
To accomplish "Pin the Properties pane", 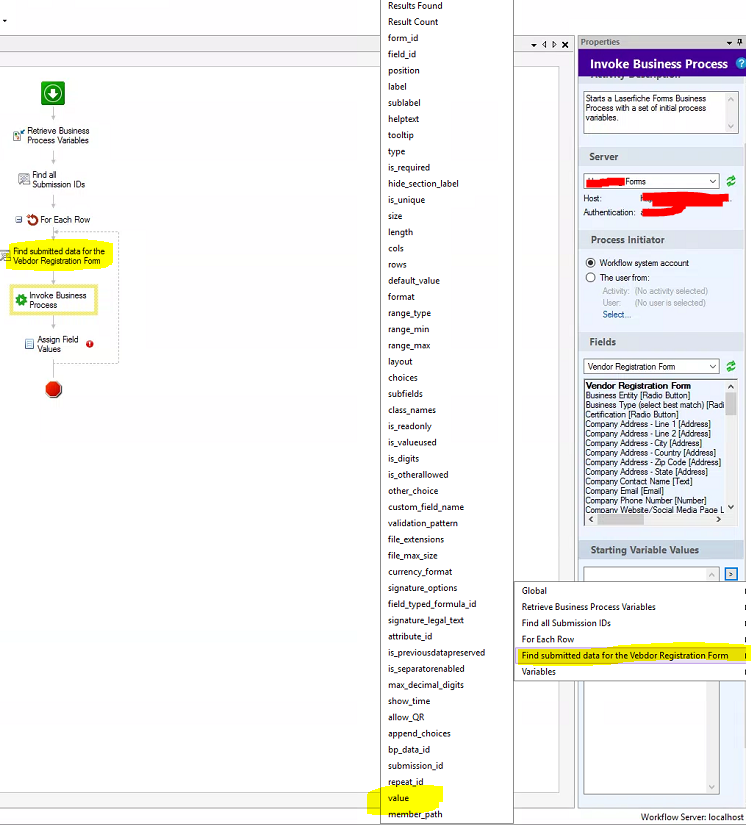I will coord(740,42).
